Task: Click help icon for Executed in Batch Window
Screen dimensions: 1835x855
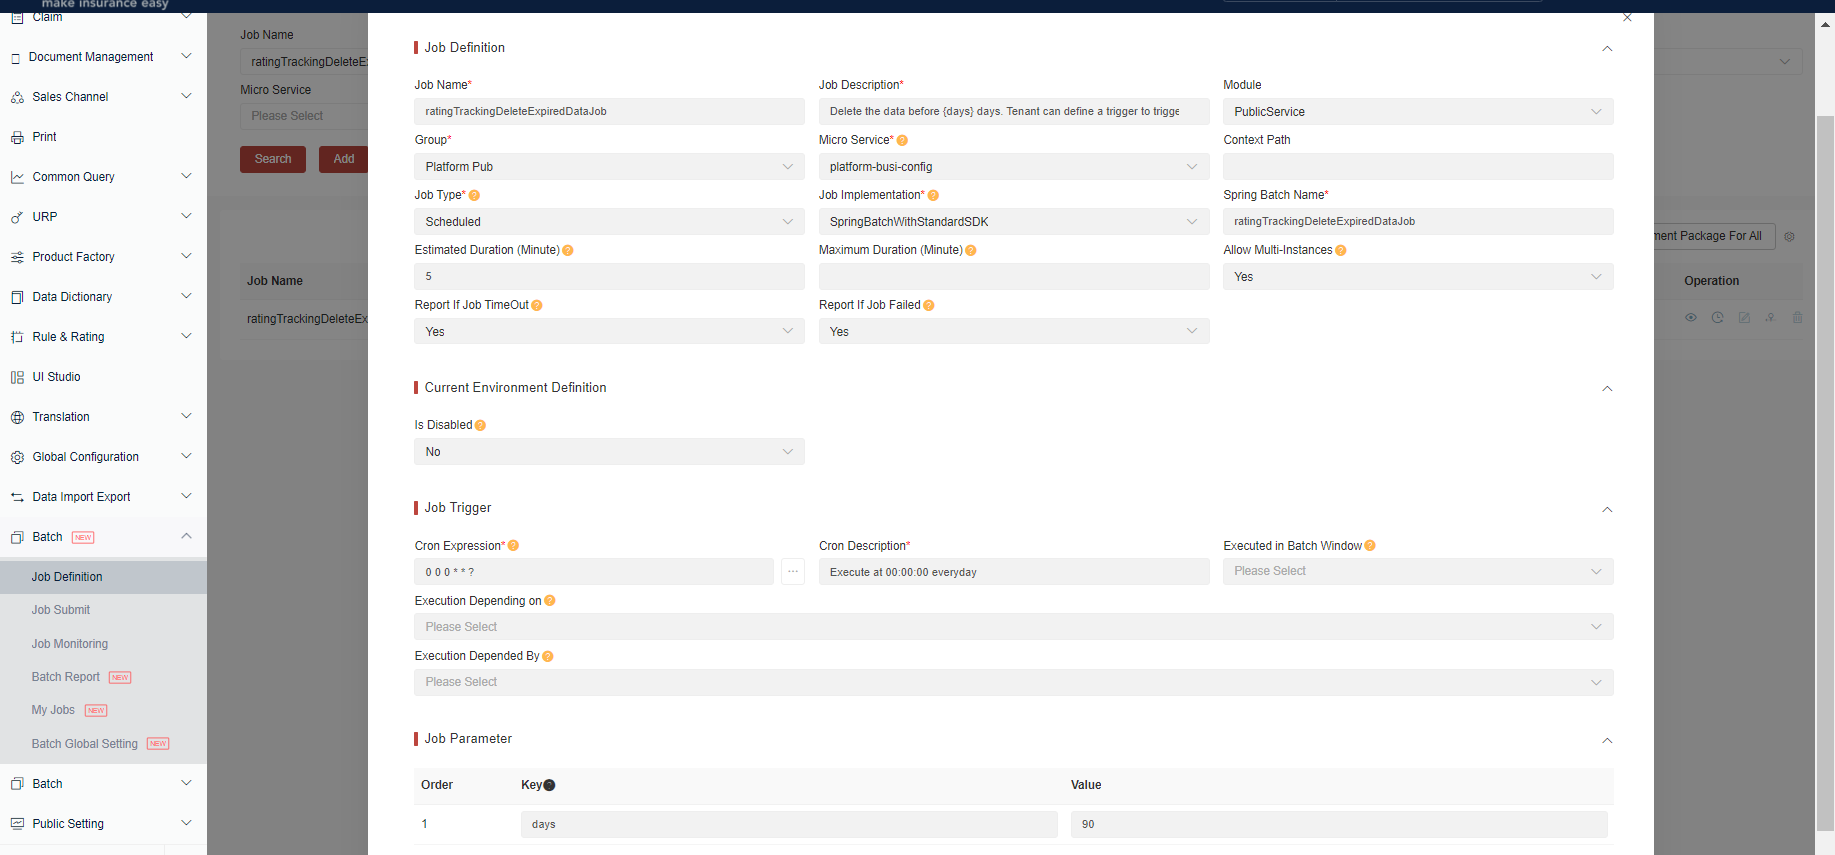Action: coord(1370,546)
